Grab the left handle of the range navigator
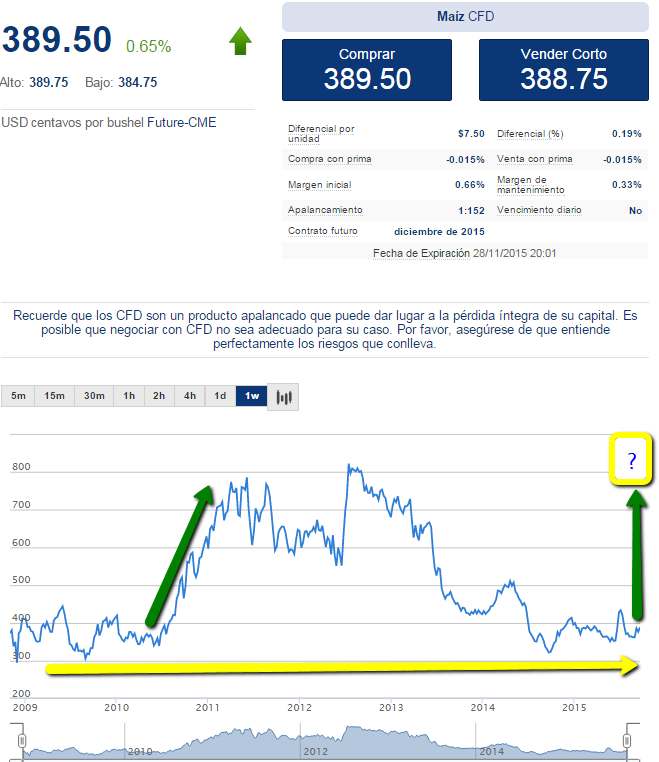This screenshot has width=659, height=762. (x=20, y=741)
